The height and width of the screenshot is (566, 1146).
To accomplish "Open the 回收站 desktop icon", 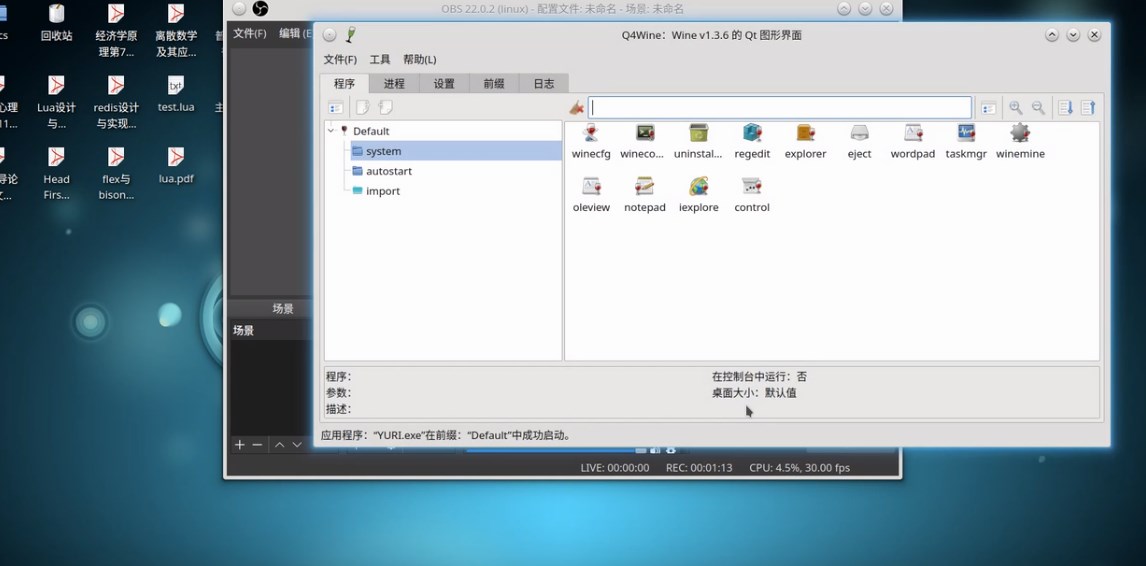I will [56, 22].
